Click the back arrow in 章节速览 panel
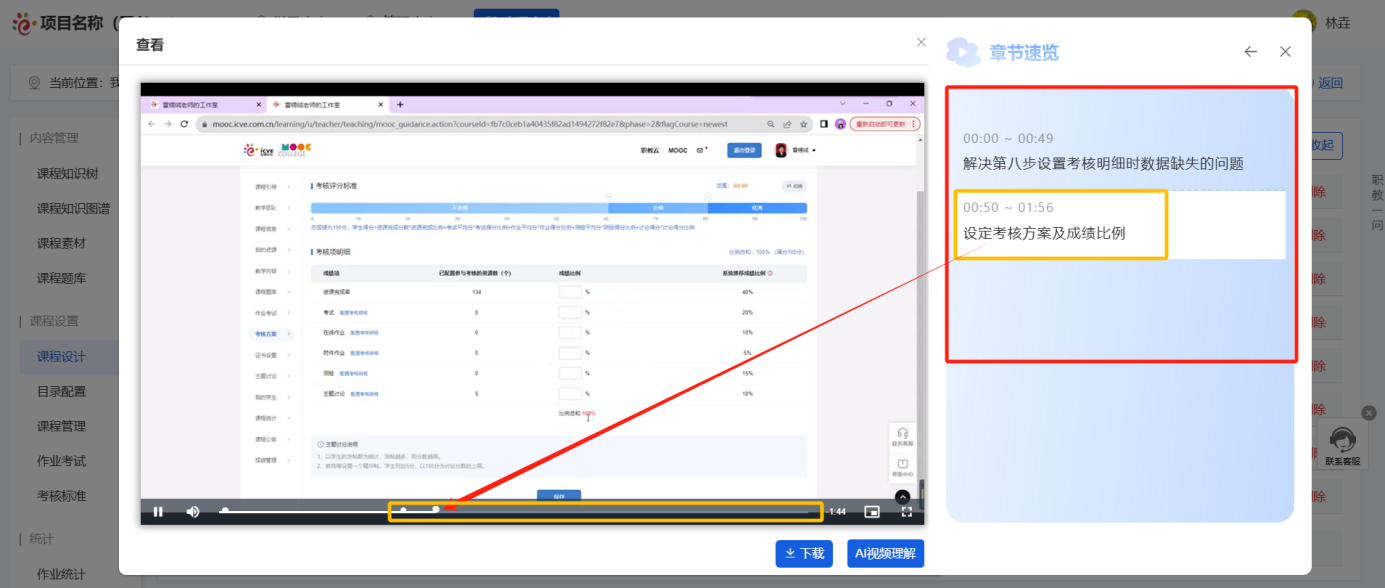The height and width of the screenshot is (588, 1385). point(1250,52)
